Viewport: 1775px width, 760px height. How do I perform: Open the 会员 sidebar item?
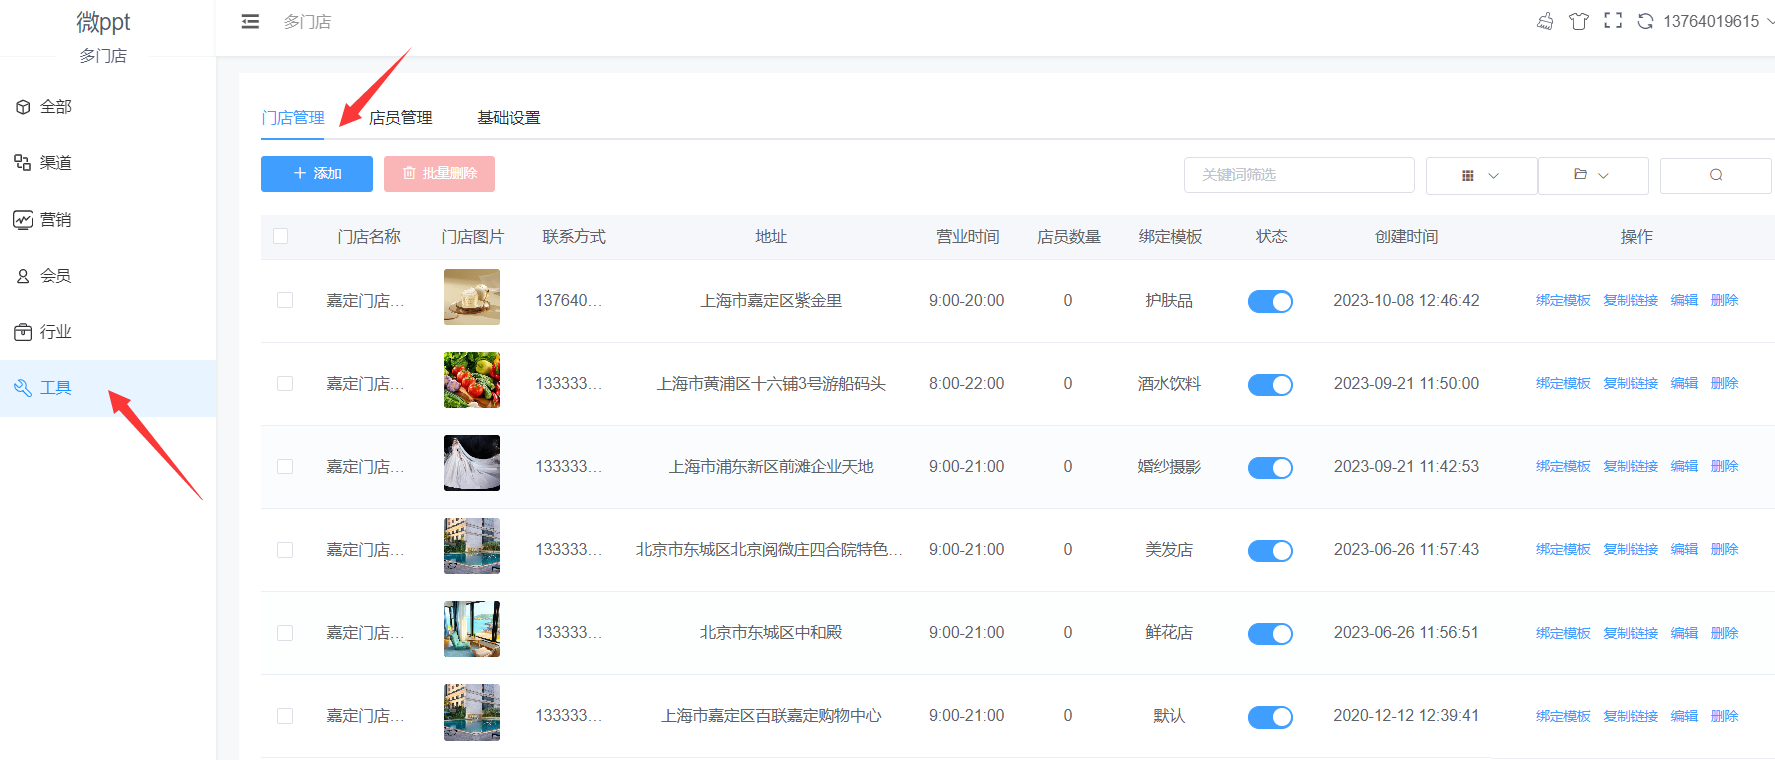[x=108, y=276]
